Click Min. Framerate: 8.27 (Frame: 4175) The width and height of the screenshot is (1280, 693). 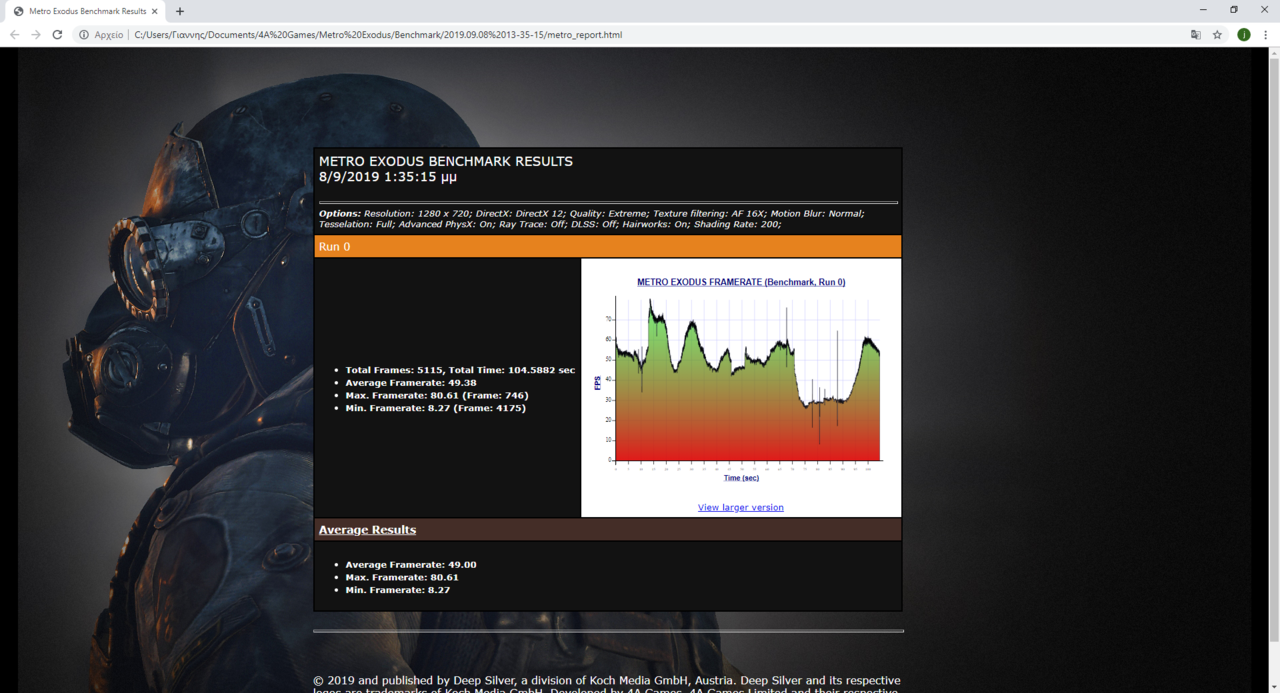click(x=435, y=408)
